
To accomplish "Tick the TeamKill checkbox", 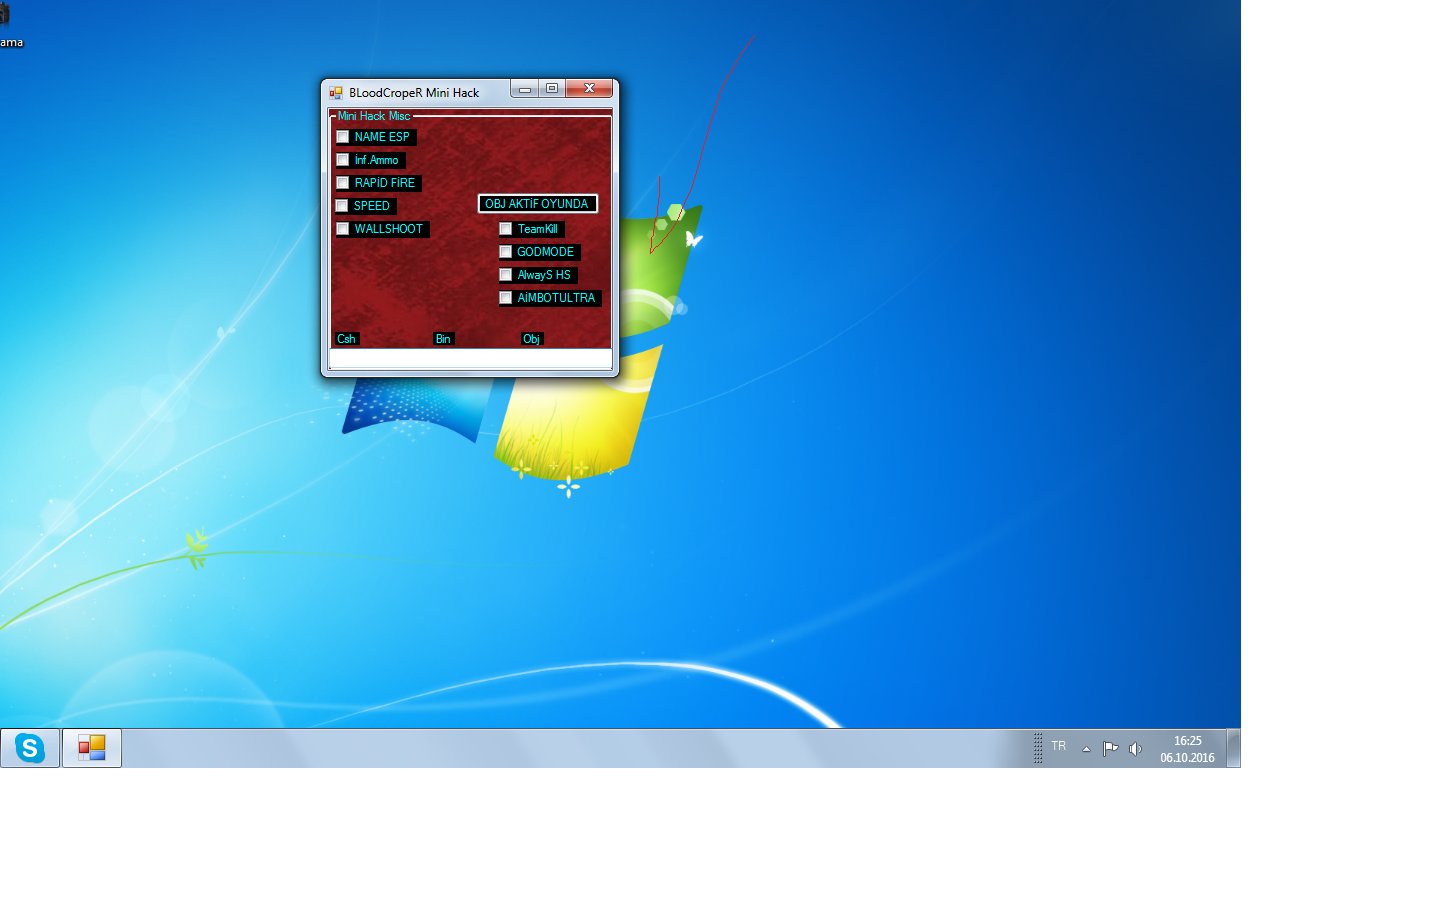I will point(506,229).
